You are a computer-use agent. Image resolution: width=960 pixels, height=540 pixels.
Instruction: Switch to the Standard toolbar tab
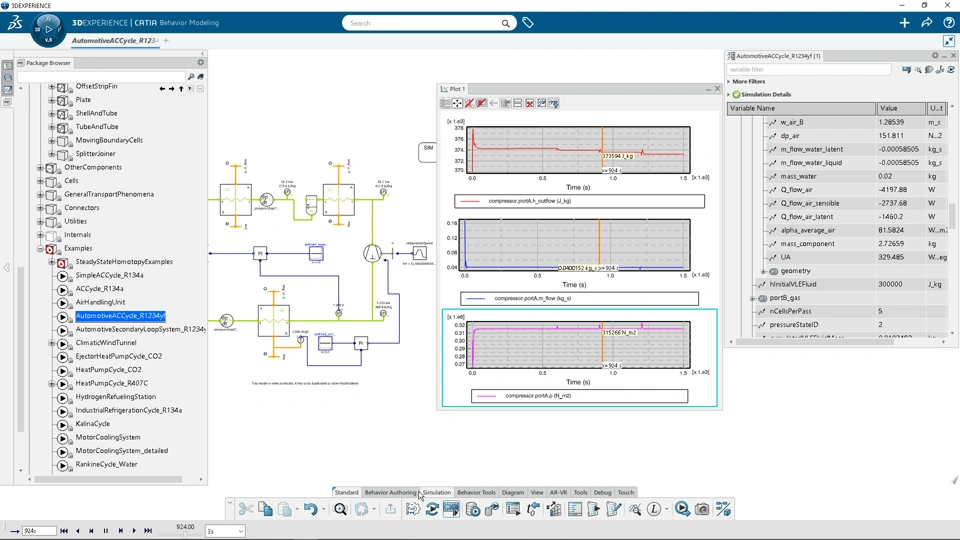346,492
